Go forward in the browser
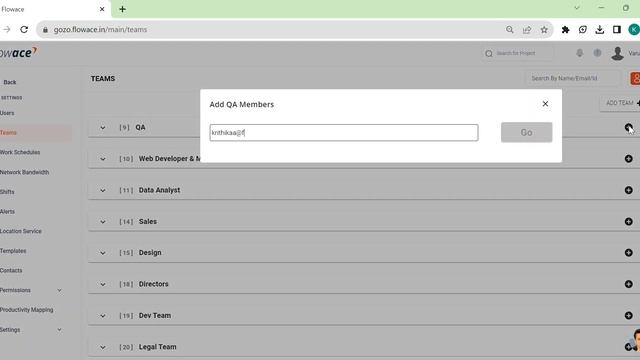Viewport: 640px width, 360px height. pos(7,29)
